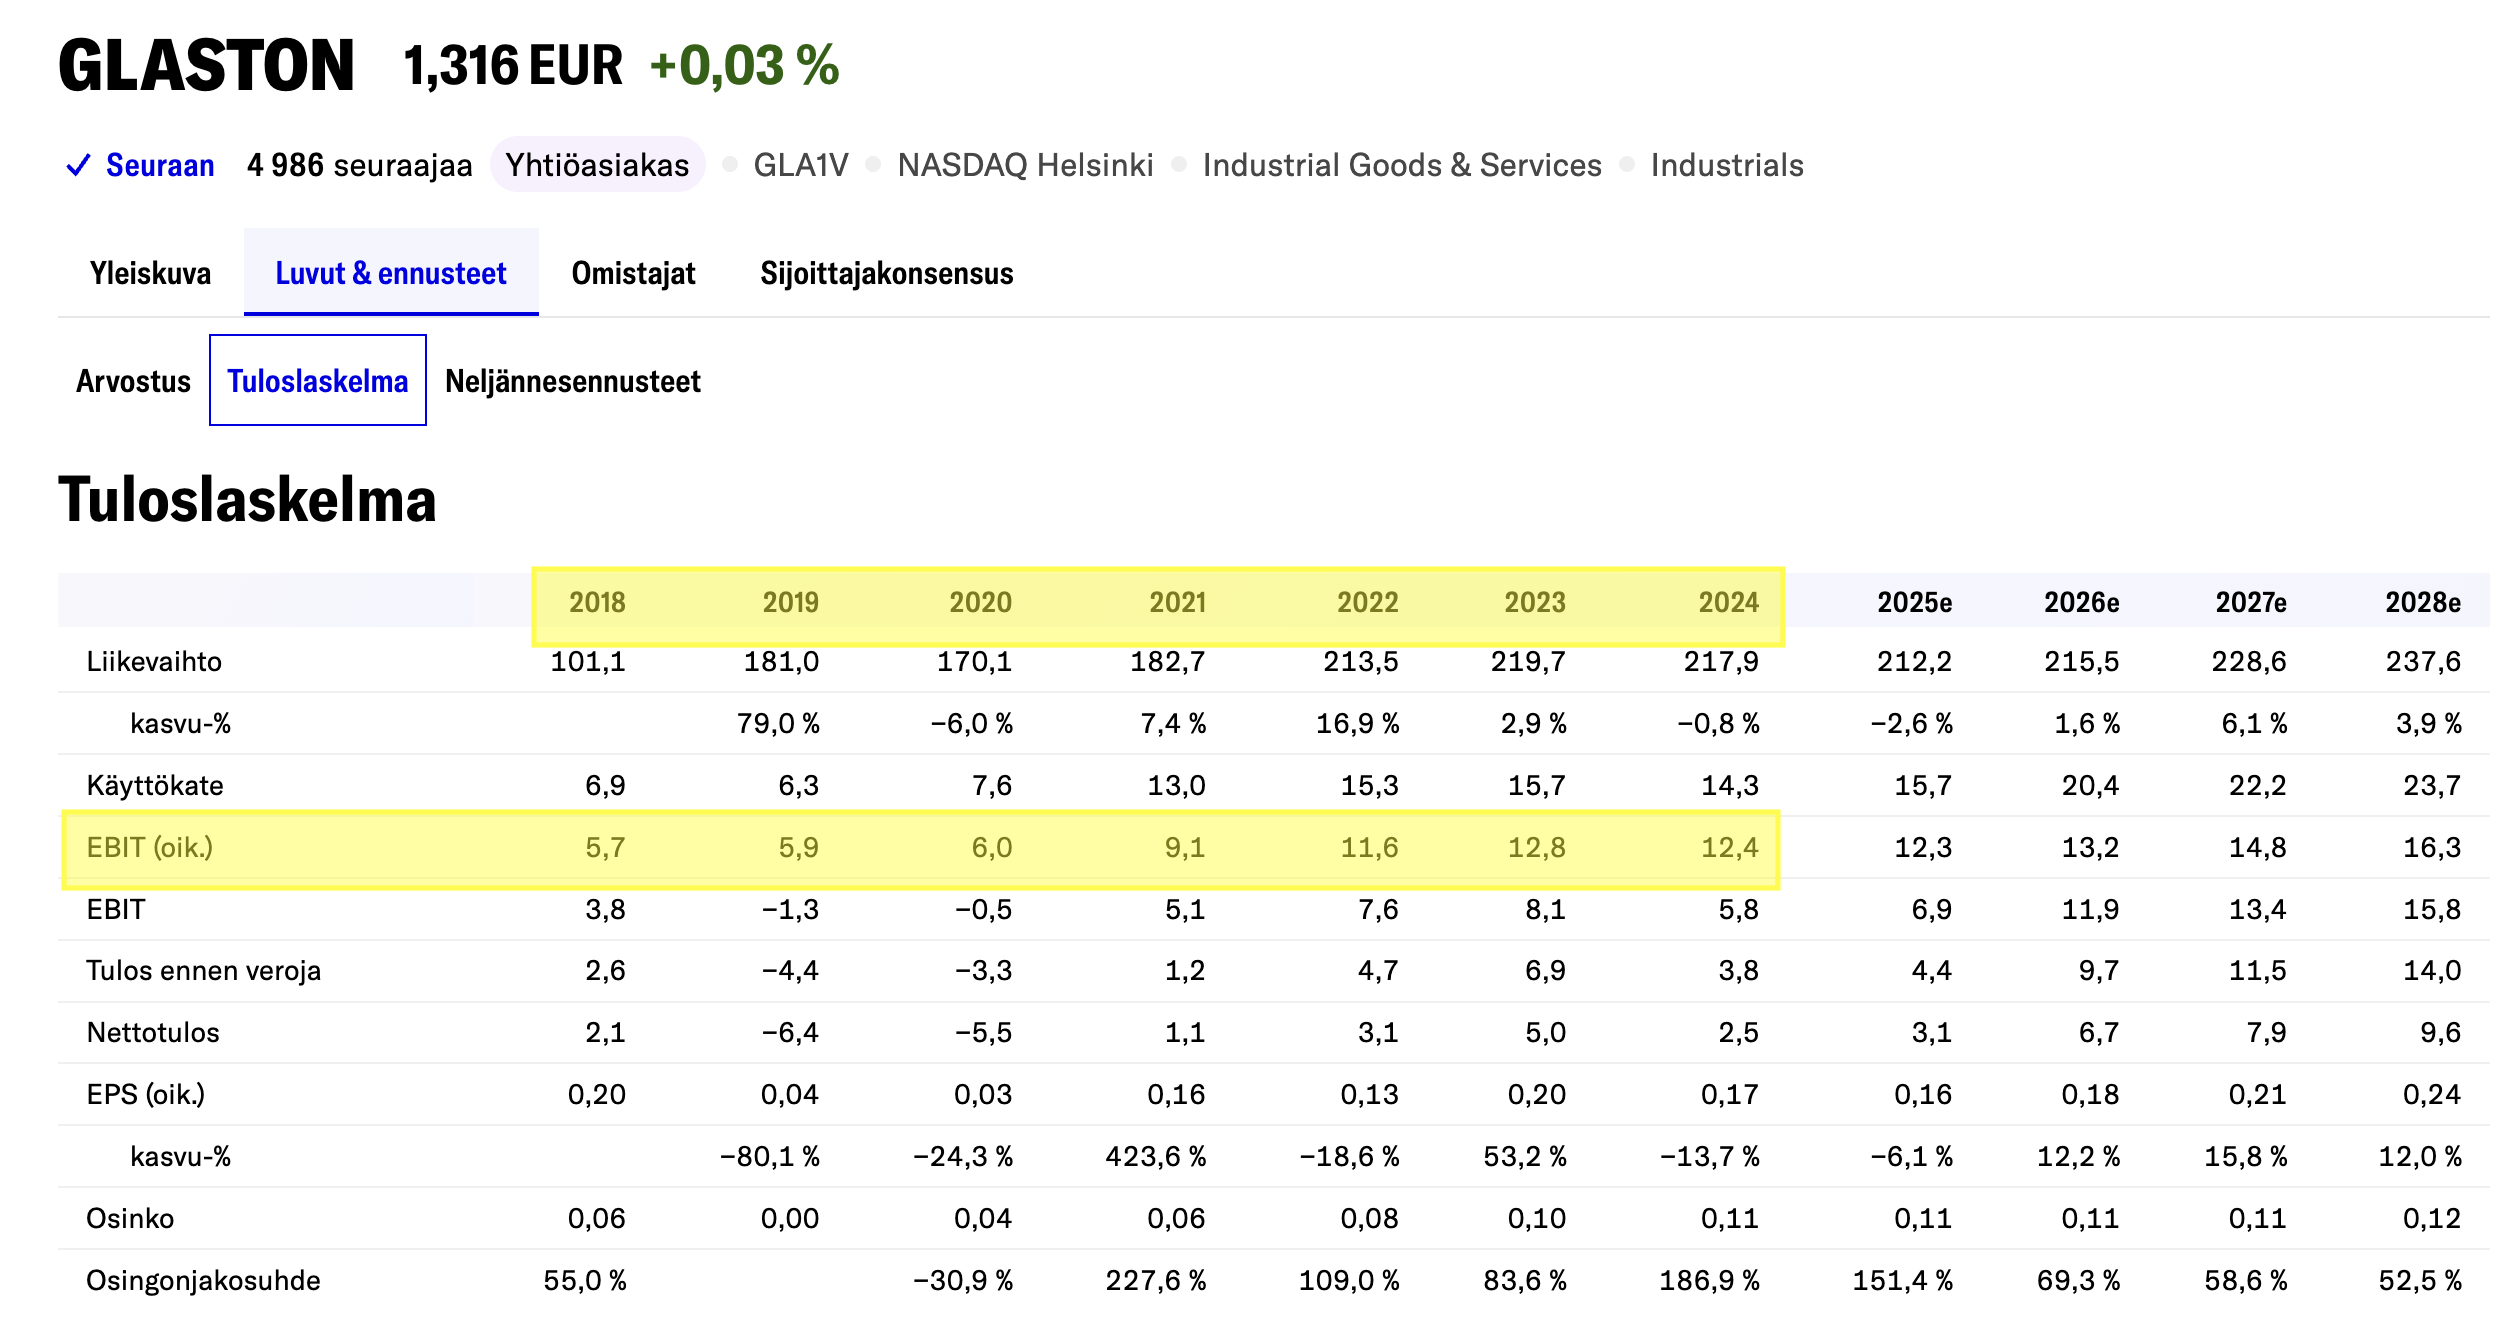Switch to the Omistajat tab
The height and width of the screenshot is (1328, 2508).
(633, 273)
